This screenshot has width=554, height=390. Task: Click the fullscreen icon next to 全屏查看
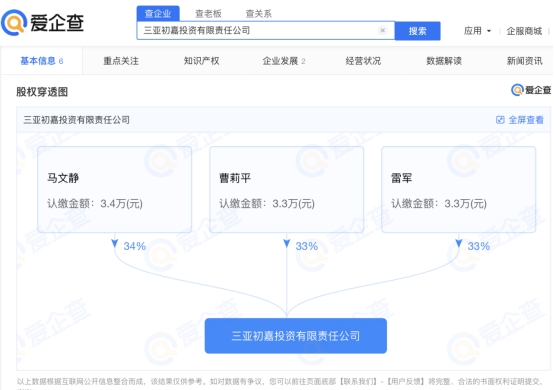pos(500,120)
